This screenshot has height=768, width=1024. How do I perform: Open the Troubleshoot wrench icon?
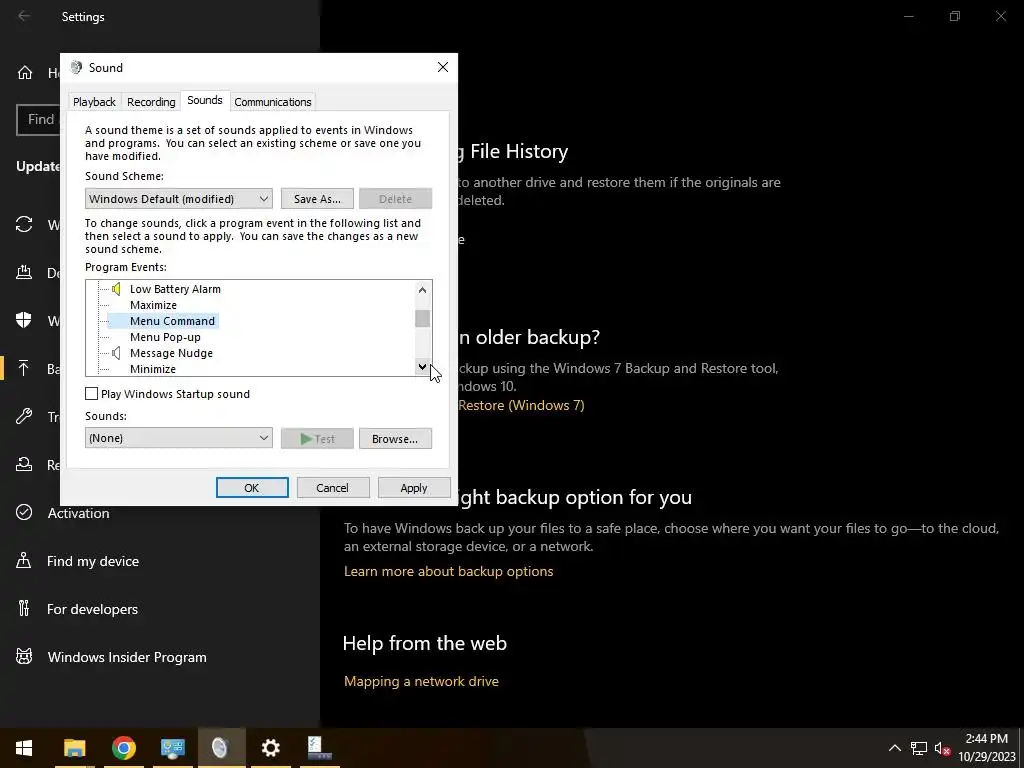coord(24,416)
